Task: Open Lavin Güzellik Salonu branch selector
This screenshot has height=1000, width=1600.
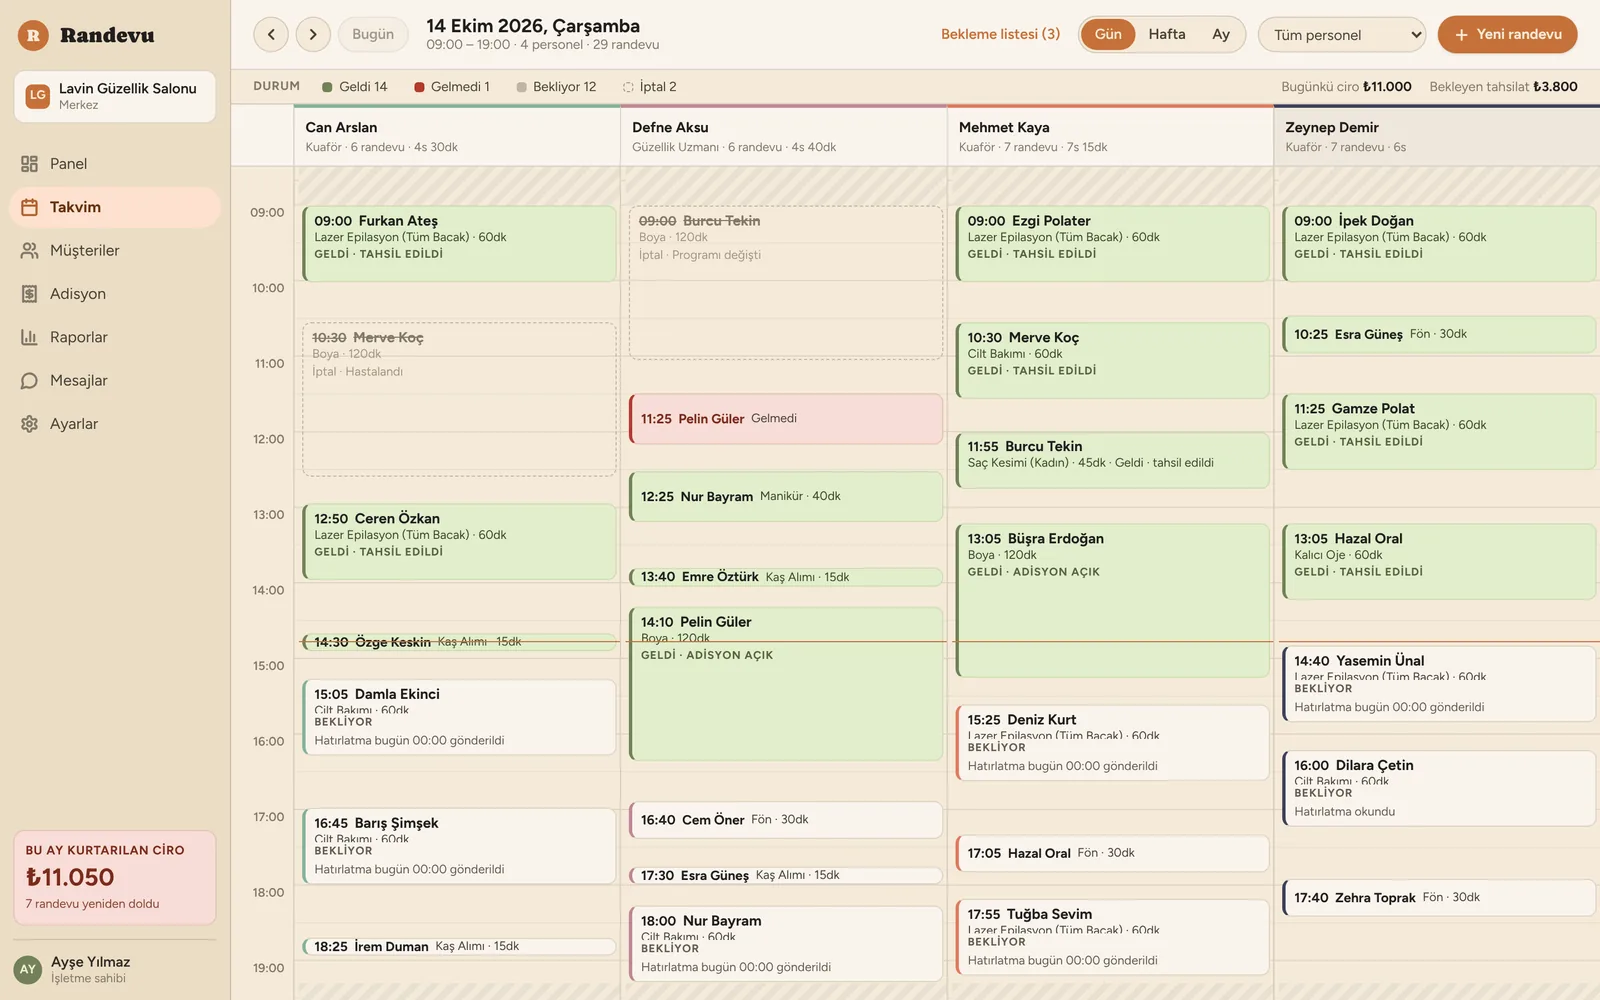Action: click(115, 96)
